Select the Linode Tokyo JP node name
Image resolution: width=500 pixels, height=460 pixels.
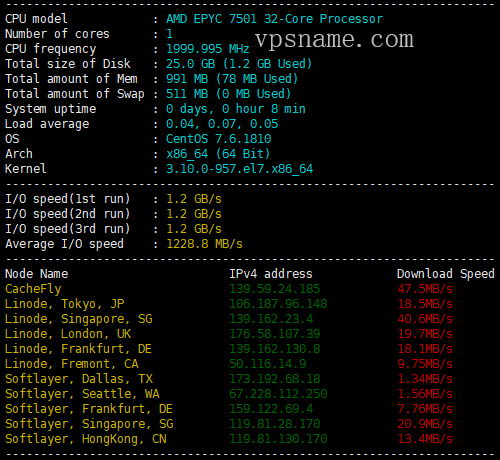65,304
